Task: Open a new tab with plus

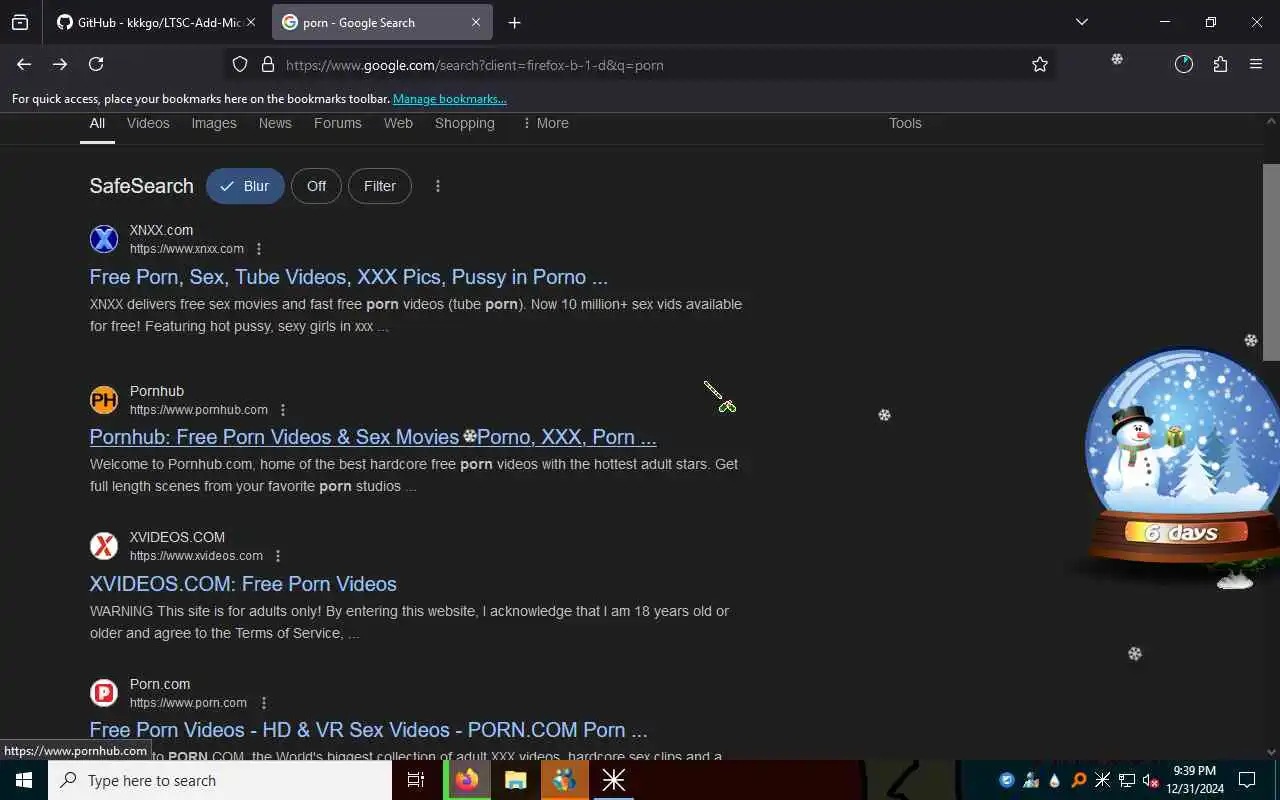Action: [514, 22]
